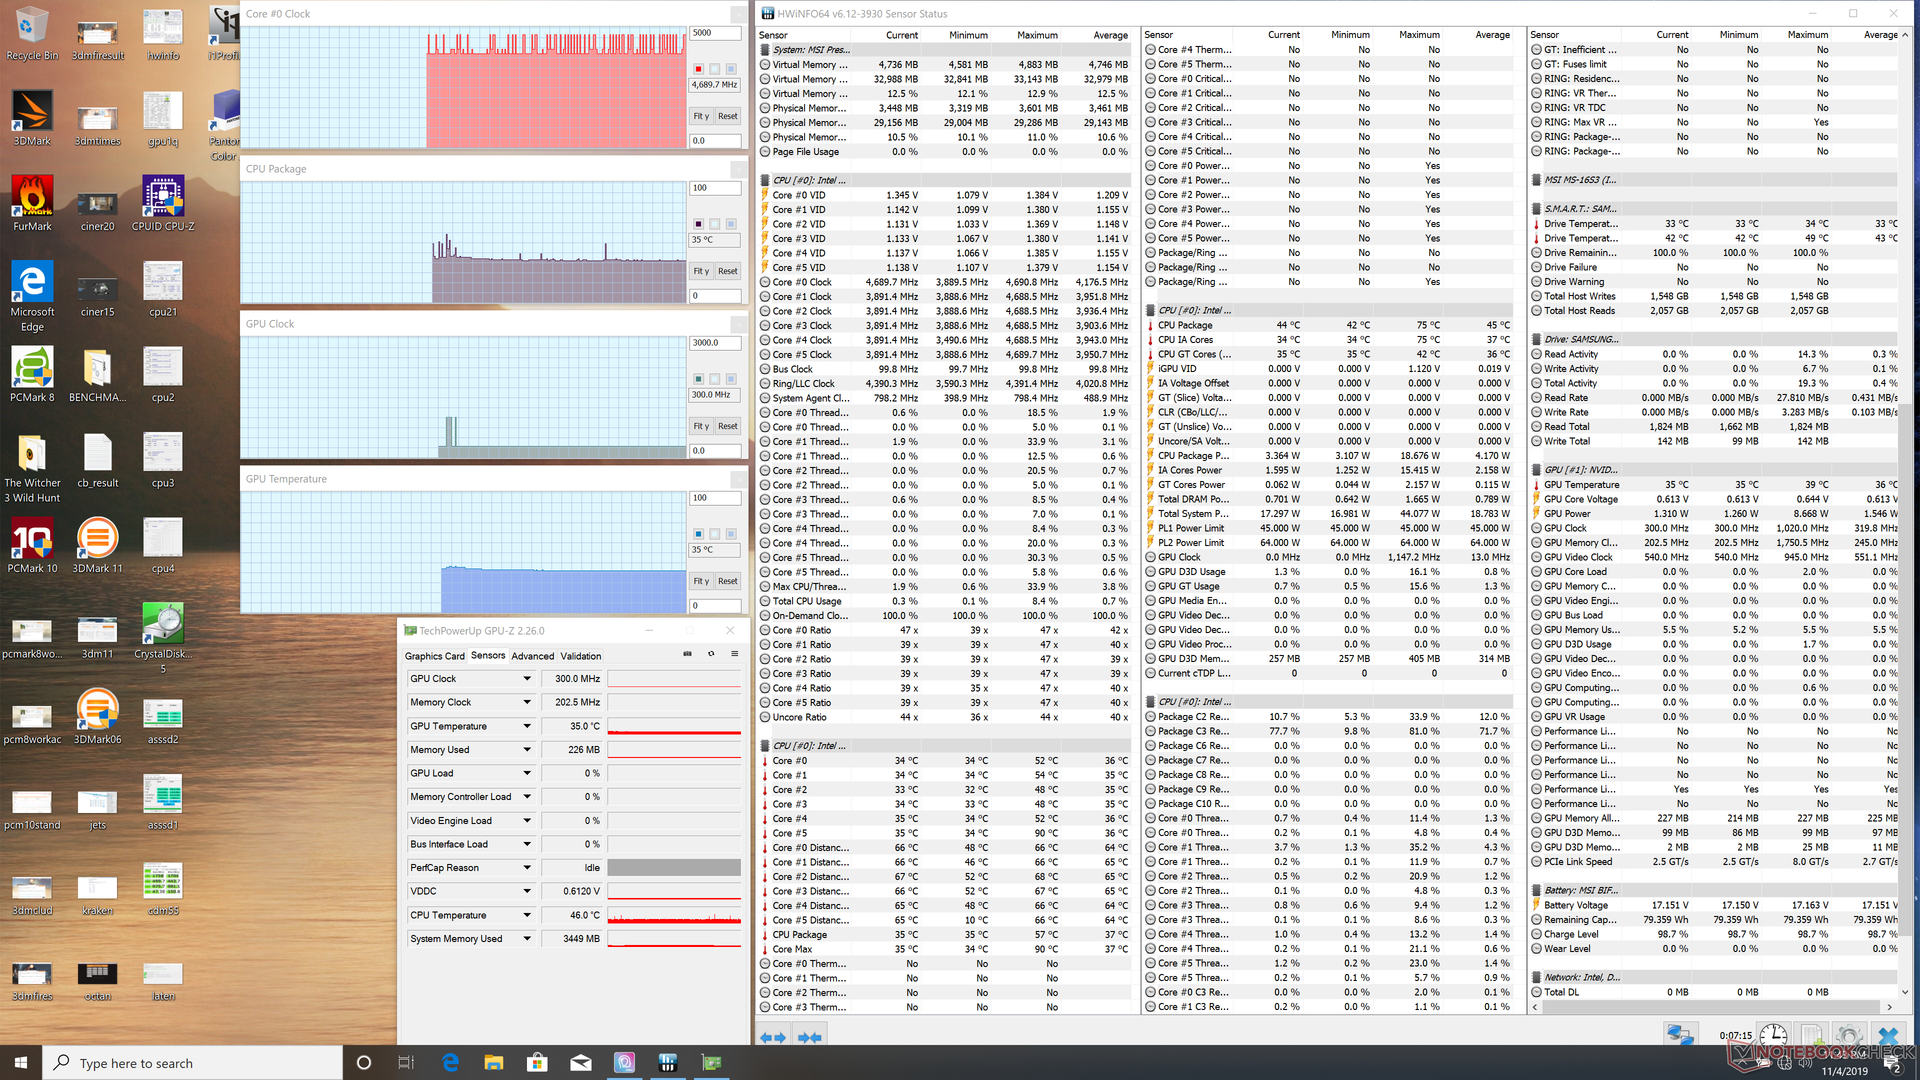This screenshot has width=1920, height=1080.
Task: Click Reset in GPU Clock graph window
Action: click(x=728, y=426)
